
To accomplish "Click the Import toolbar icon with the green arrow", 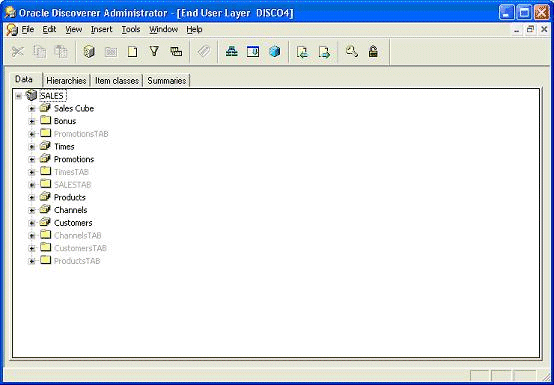I will [302, 52].
